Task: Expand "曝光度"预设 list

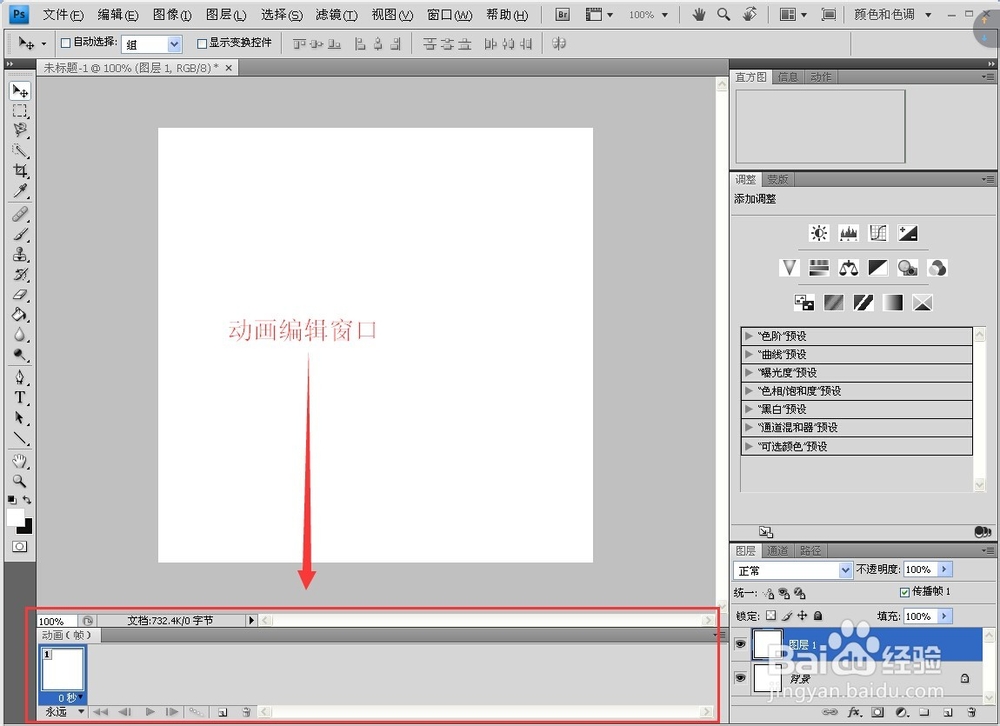Action: (749, 373)
